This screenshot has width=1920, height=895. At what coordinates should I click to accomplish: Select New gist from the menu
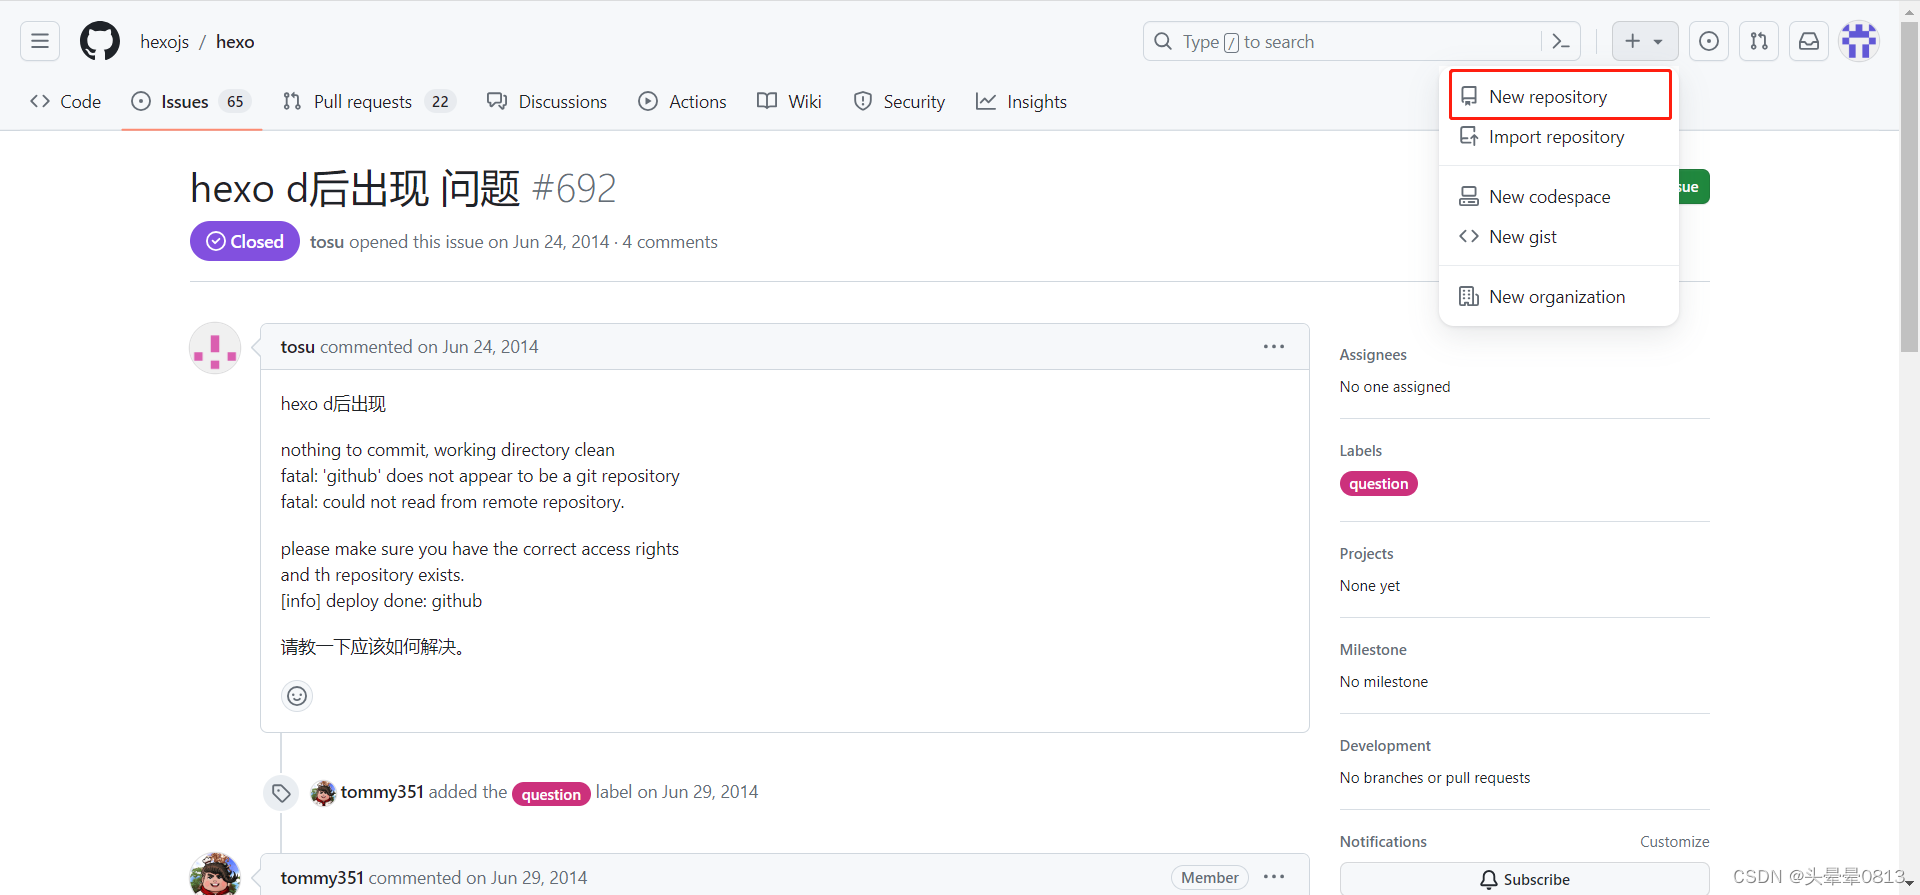click(1559, 236)
